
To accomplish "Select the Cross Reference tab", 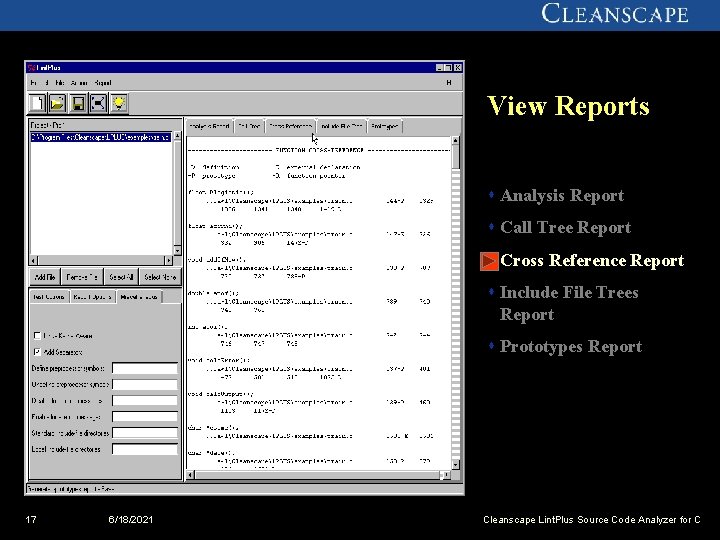I will (291, 126).
